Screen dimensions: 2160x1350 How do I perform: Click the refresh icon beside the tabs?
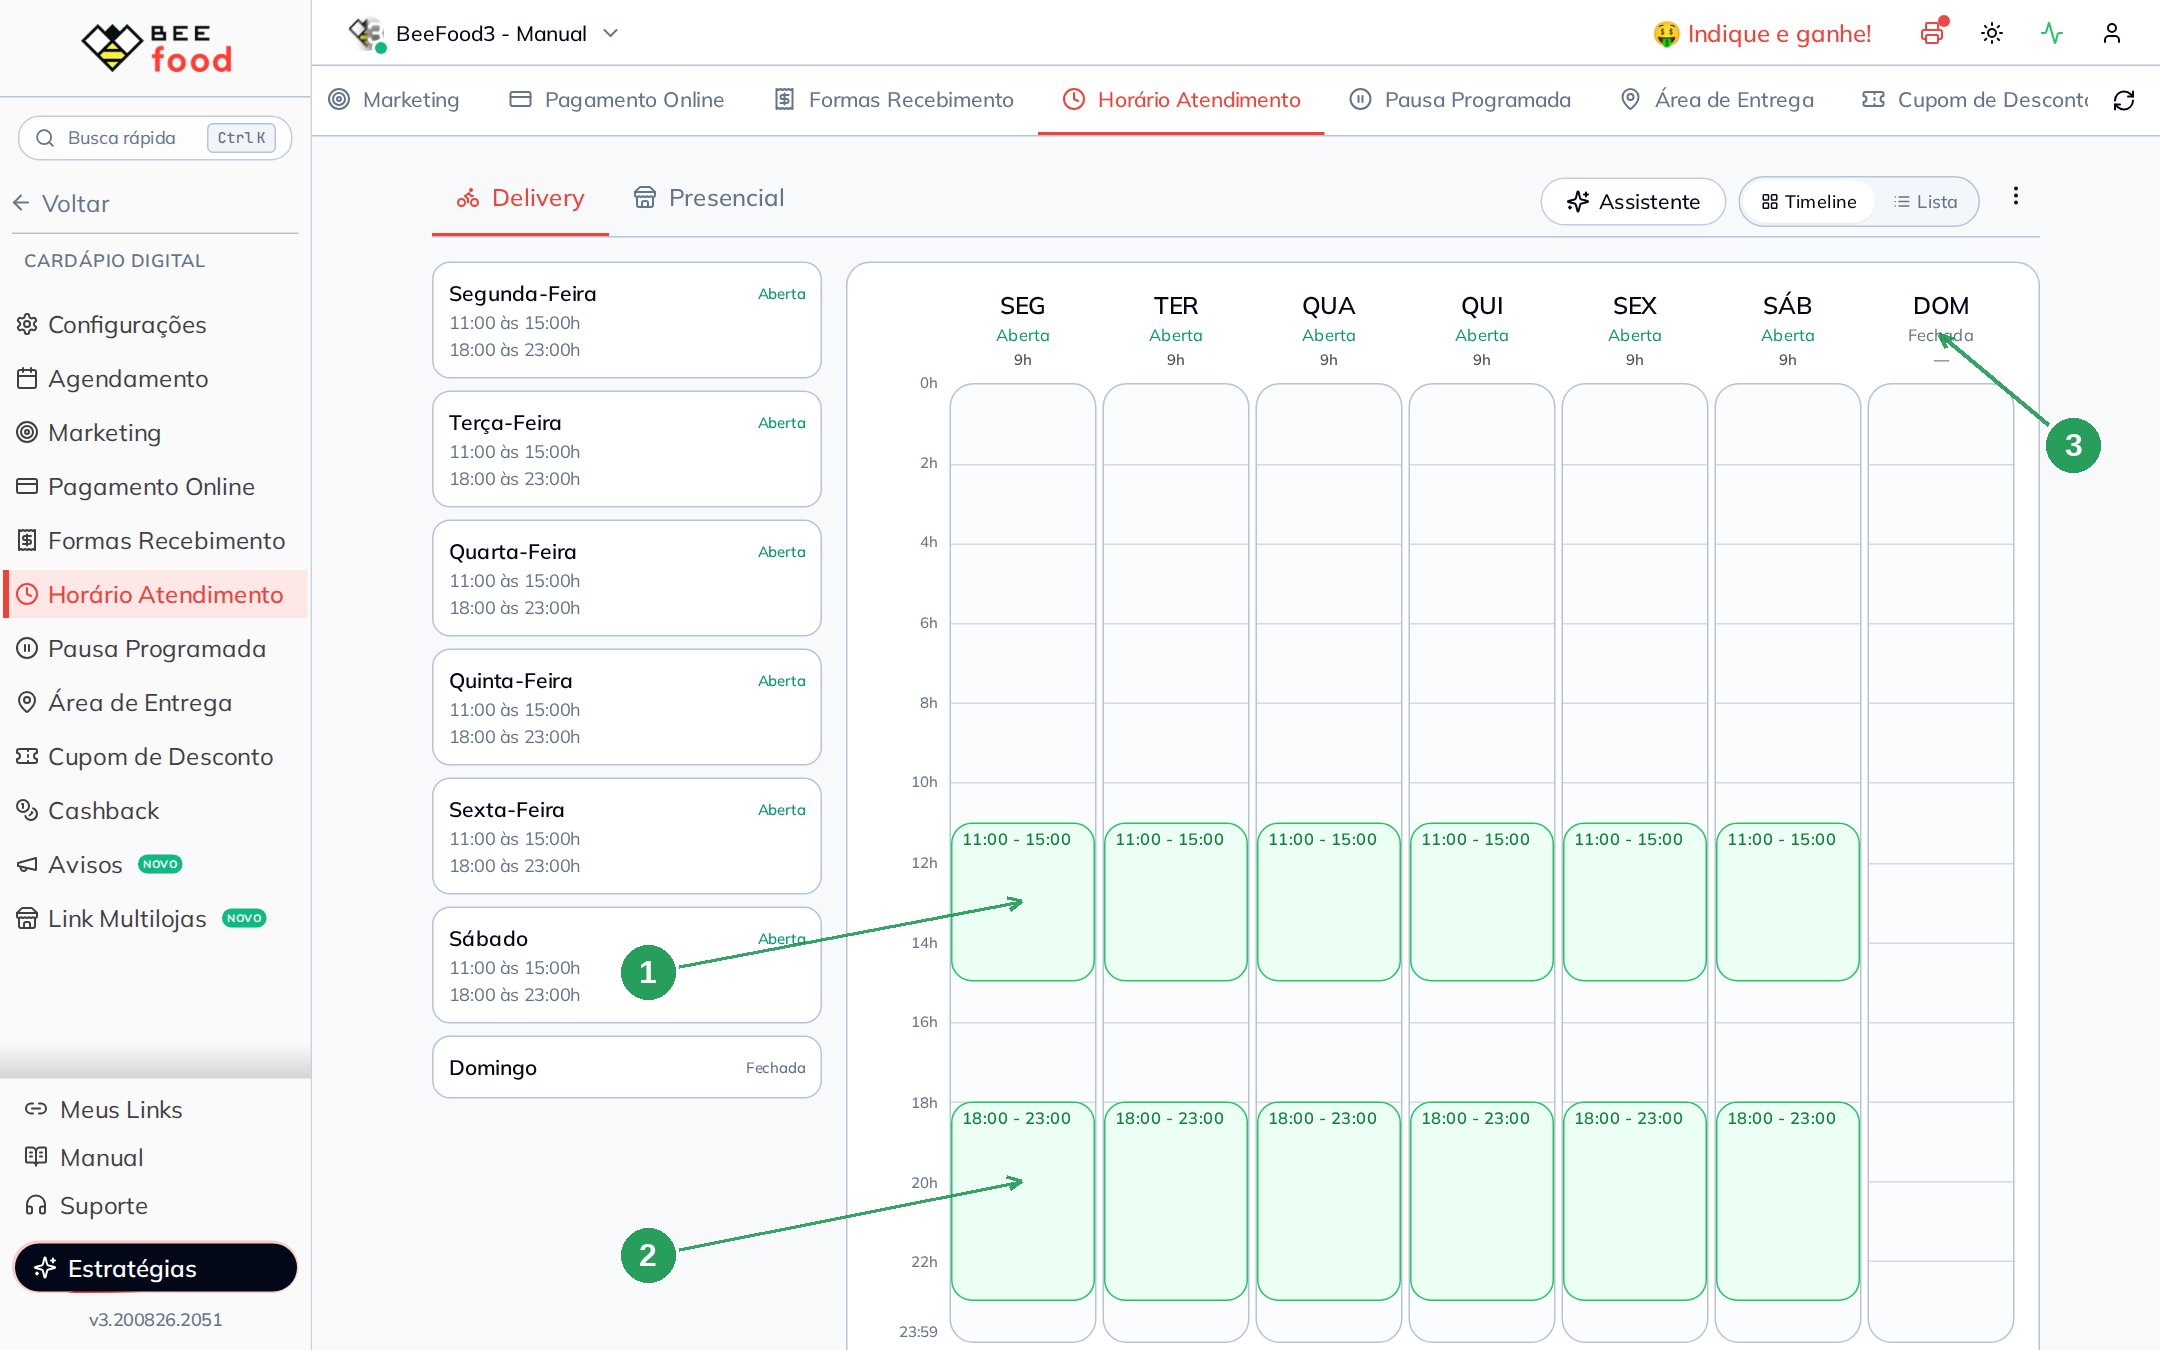coord(2124,100)
